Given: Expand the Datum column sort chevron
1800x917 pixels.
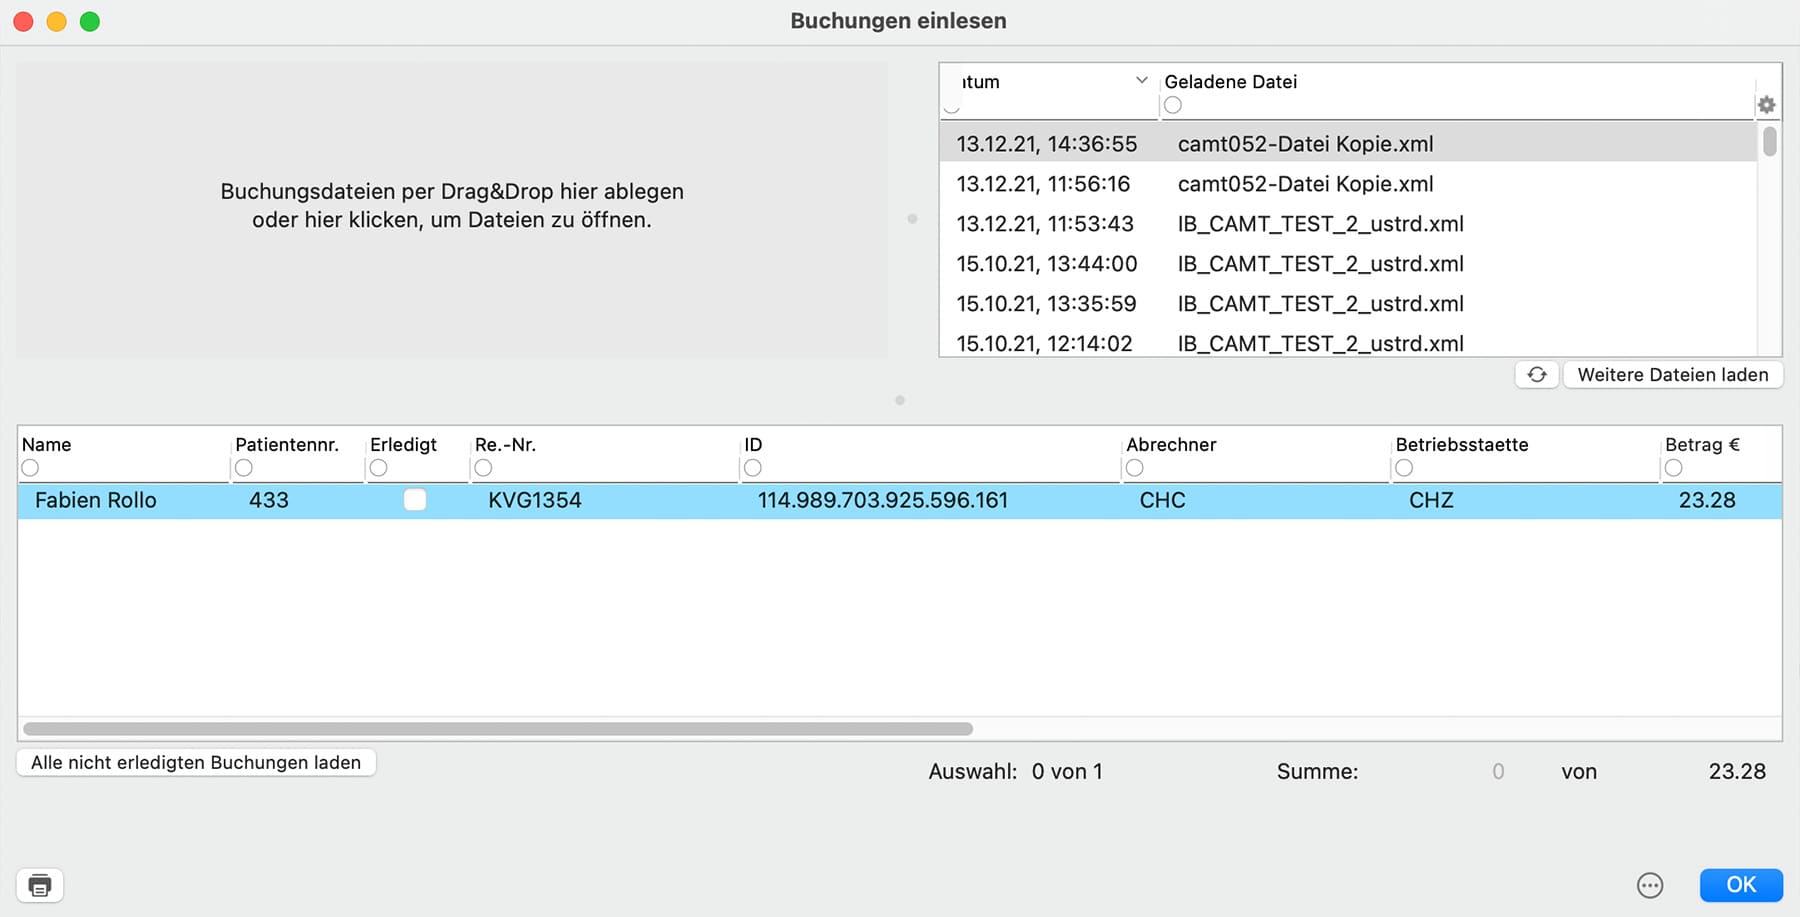Looking at the screenshot, I should (x=1141, y=81).
